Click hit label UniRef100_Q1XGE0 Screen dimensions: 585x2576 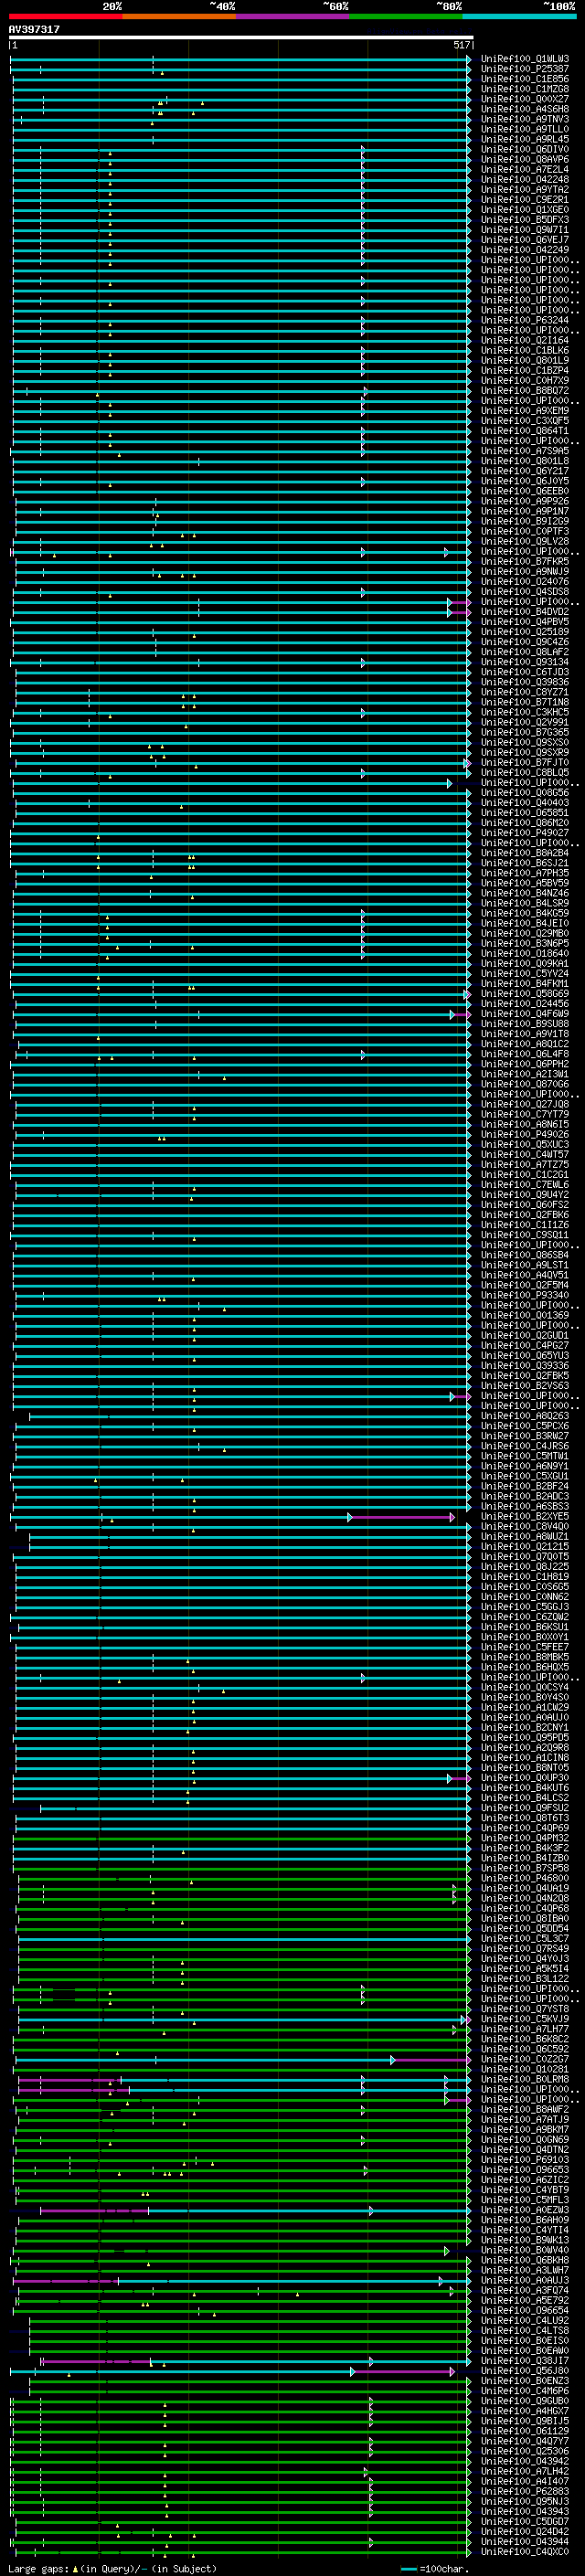click(x=525, y=209)
